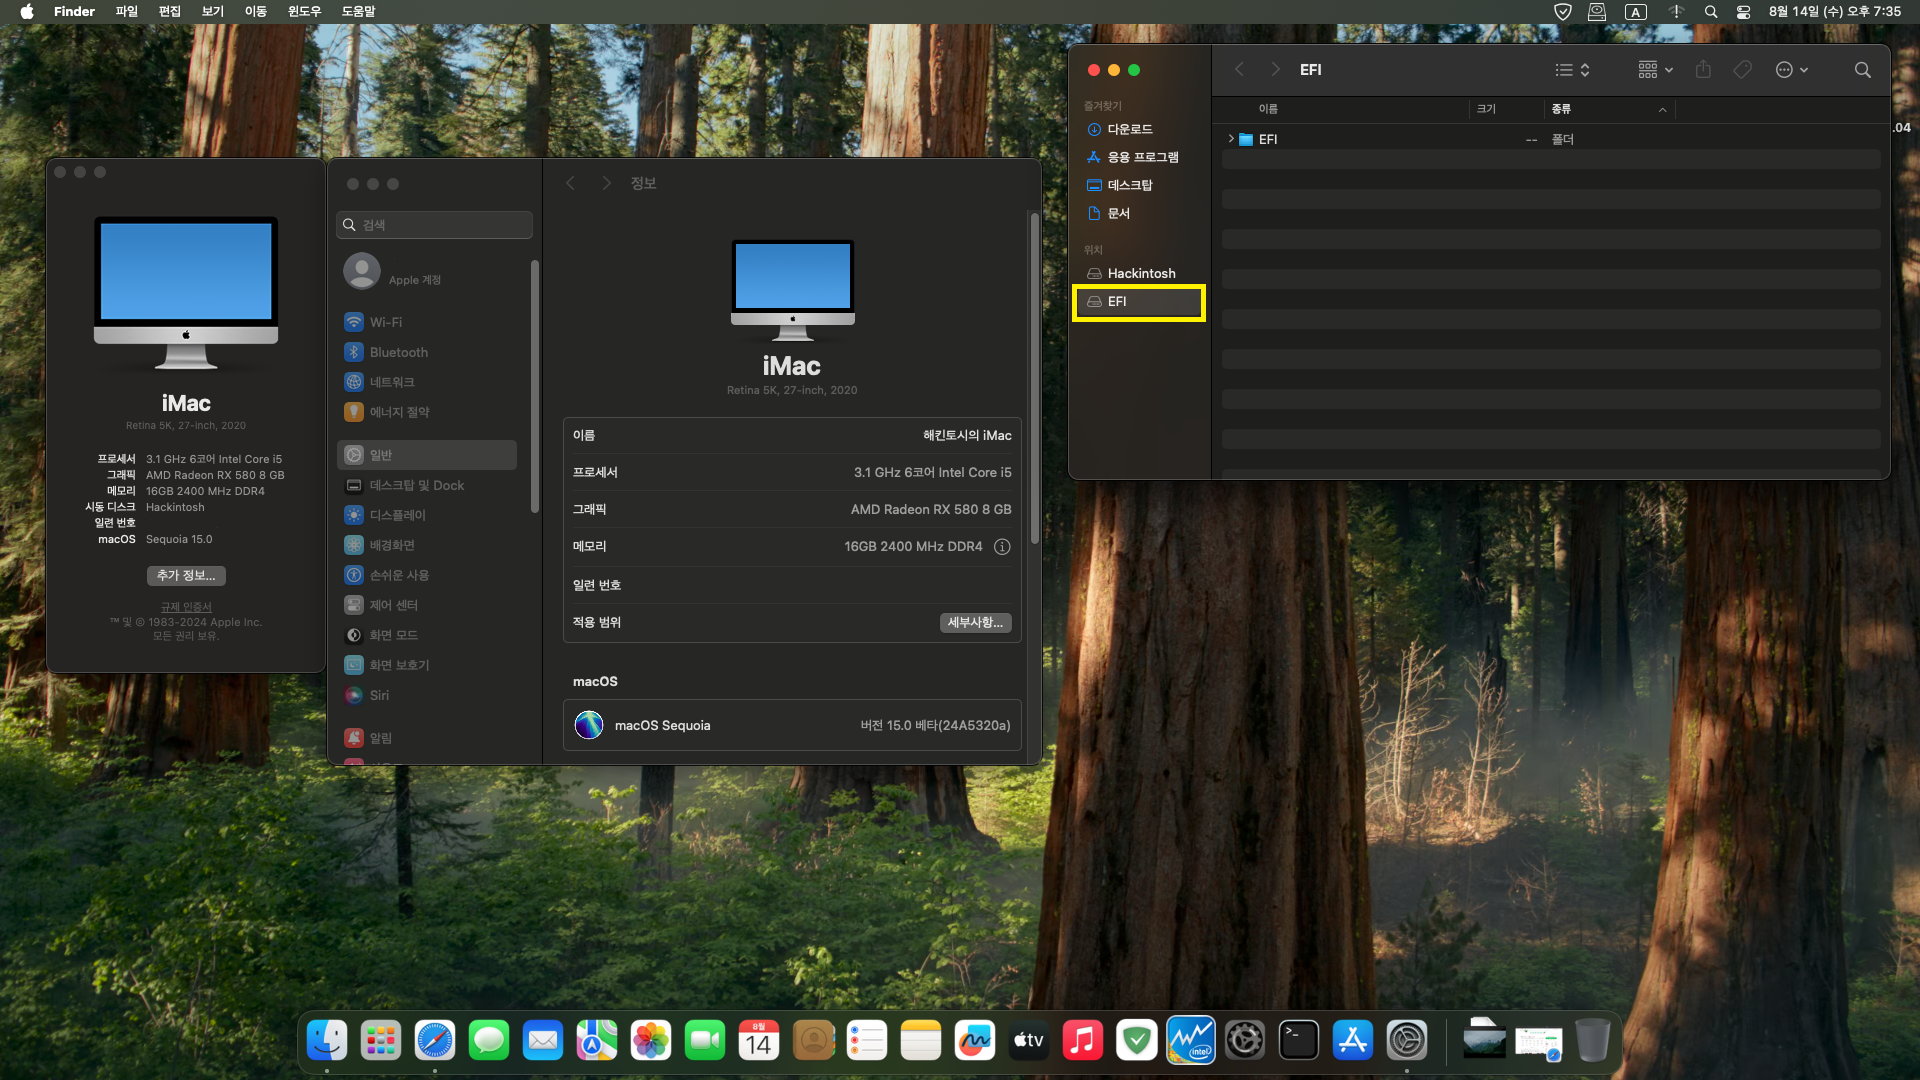Open the 파일 menu
This screenshot has width=1920, height=1080.
point(126,12)
